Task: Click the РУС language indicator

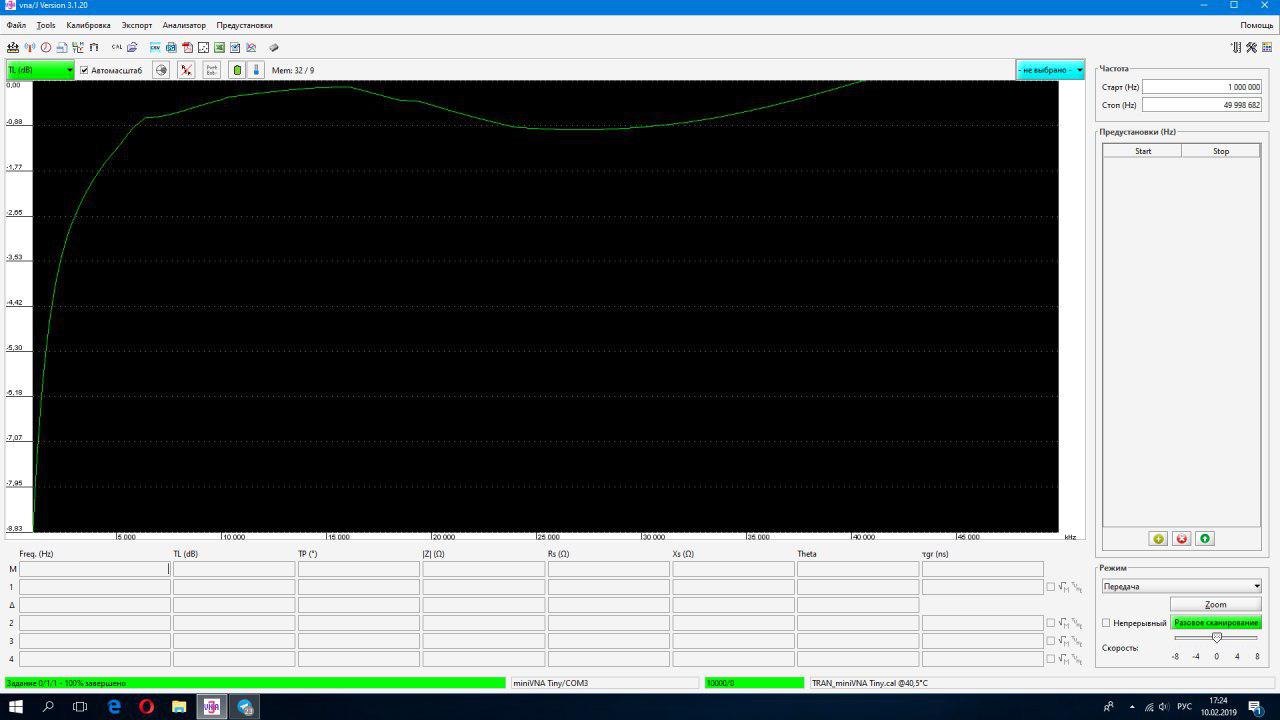Action: tap(1184, 706)
